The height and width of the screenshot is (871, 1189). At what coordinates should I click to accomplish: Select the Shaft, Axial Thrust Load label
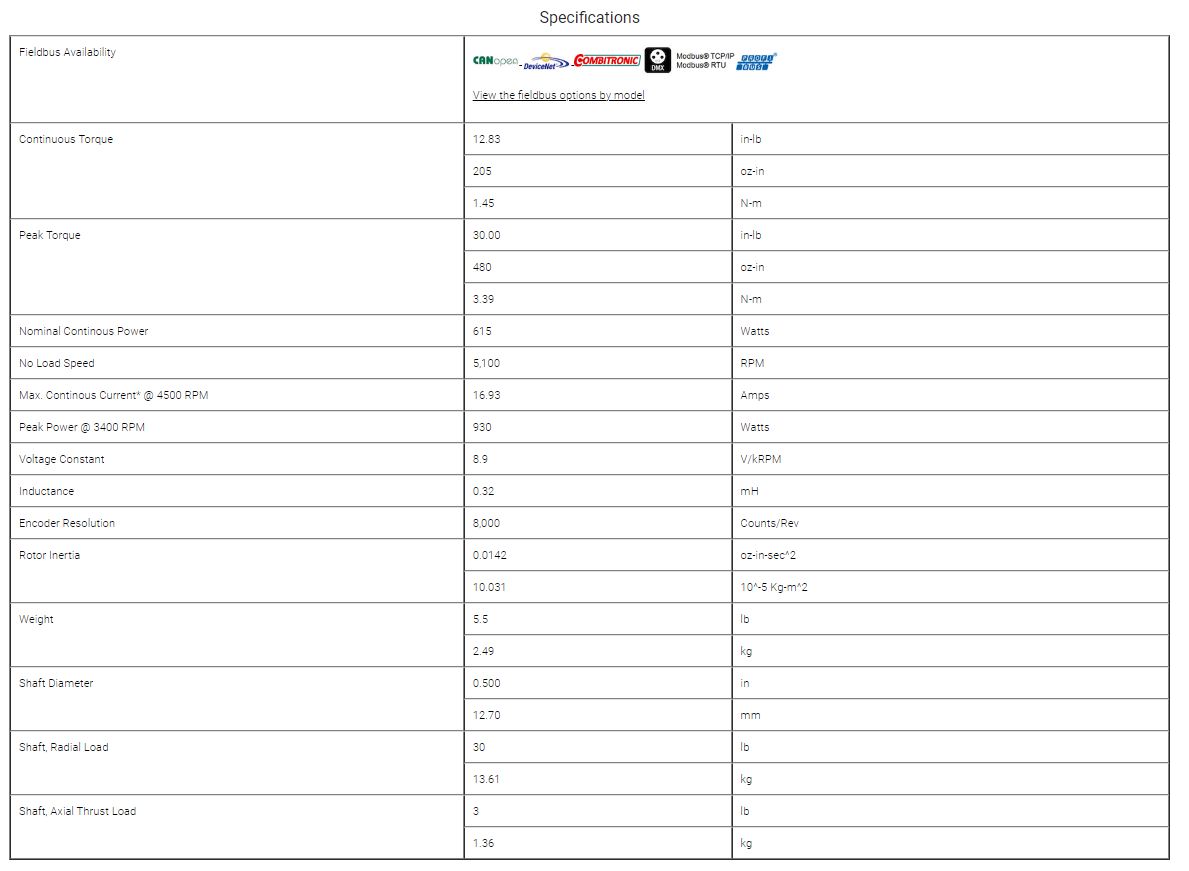pyautogui.click(x=77, y=811)
